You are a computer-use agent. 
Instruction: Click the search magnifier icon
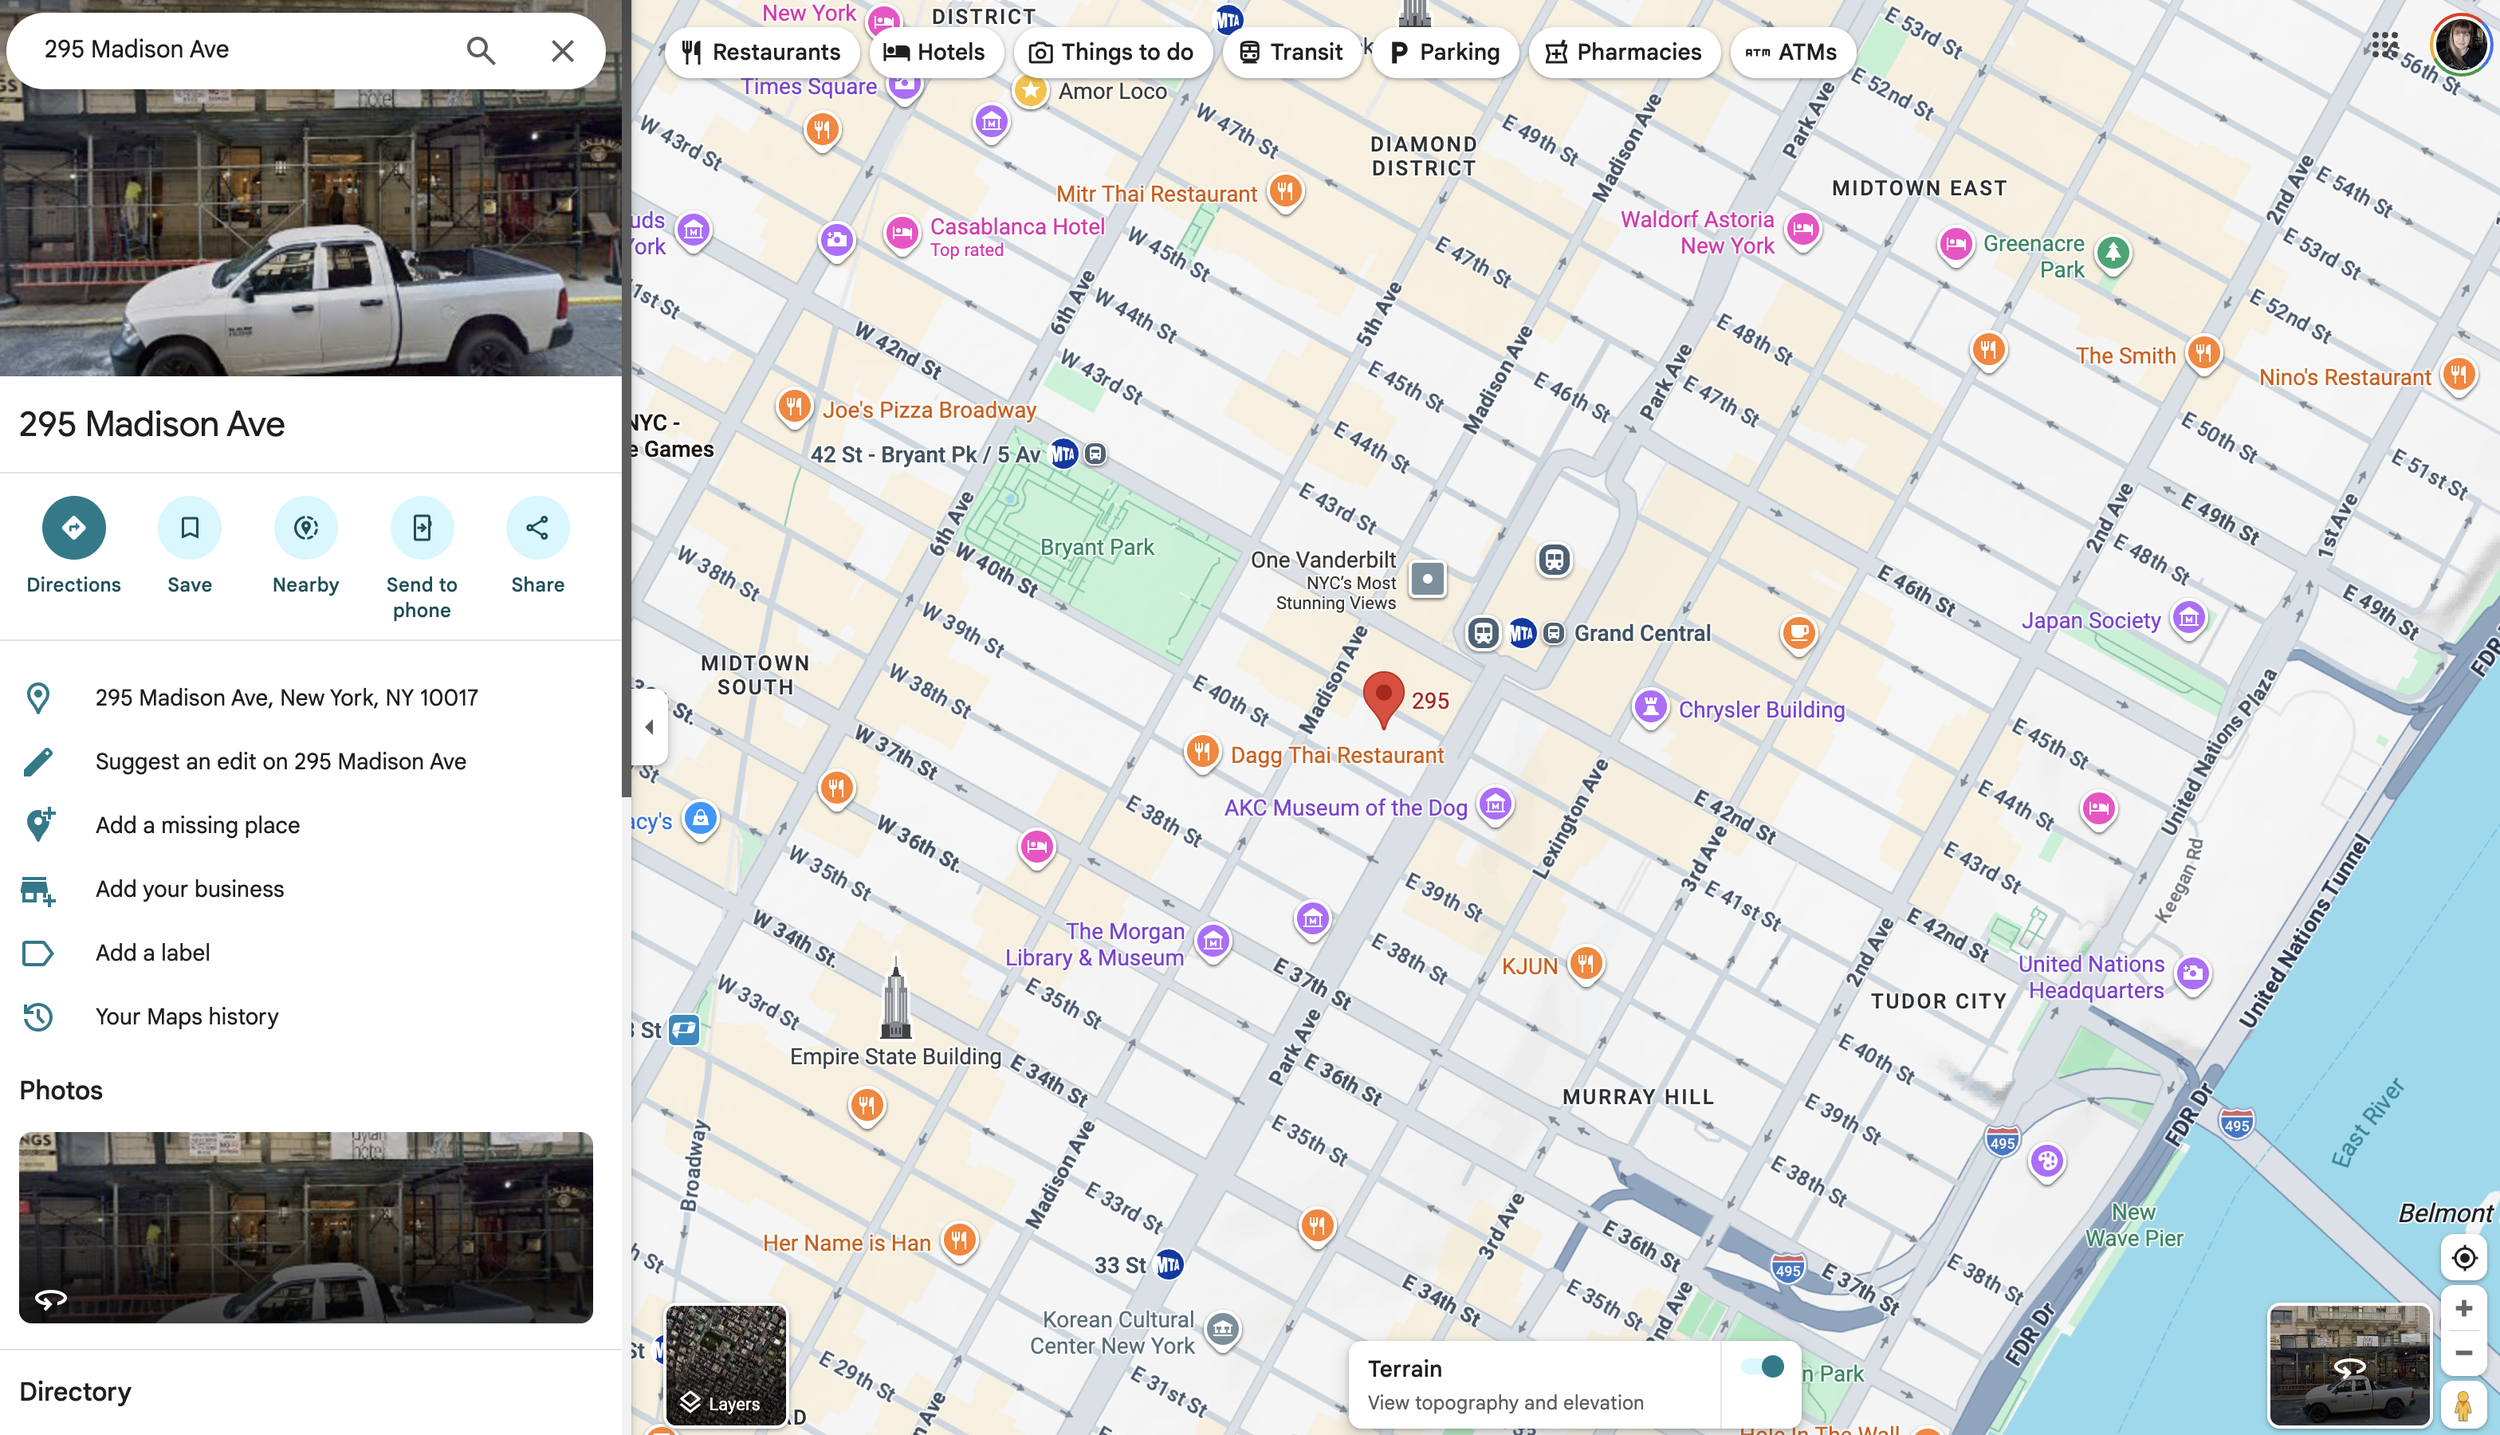point(481,50)
